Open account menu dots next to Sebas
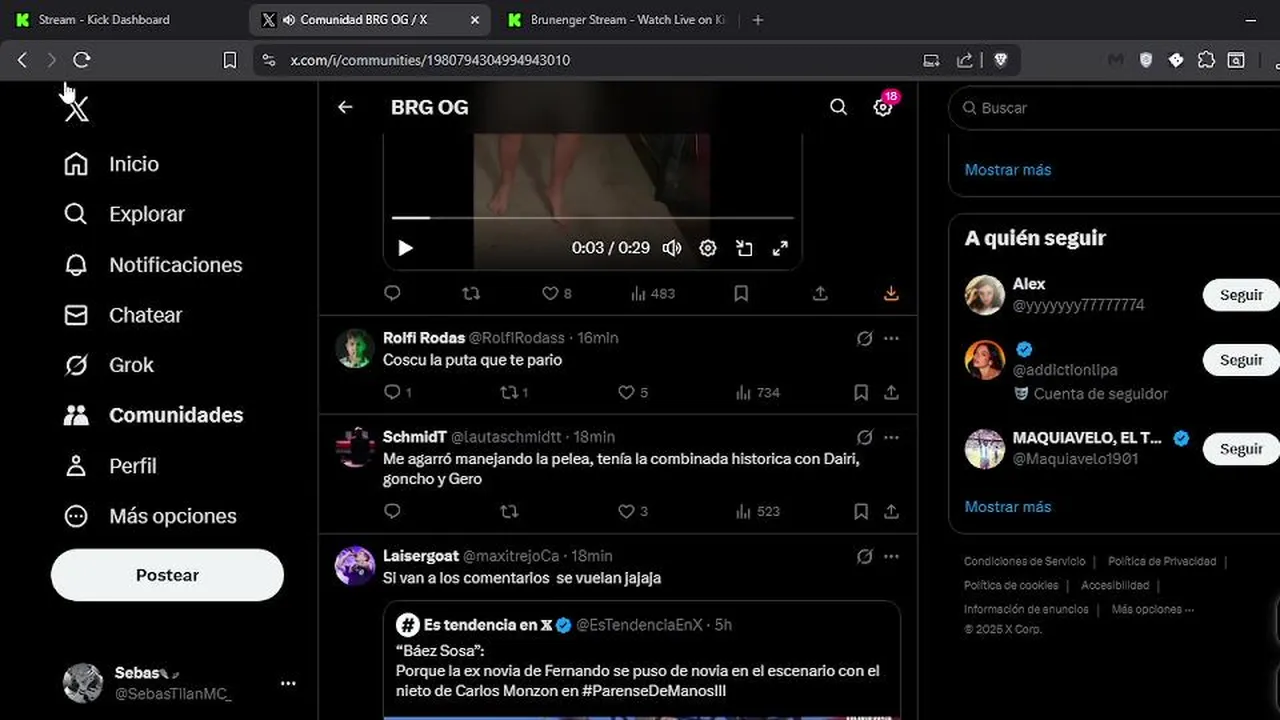 click(288, 684)
